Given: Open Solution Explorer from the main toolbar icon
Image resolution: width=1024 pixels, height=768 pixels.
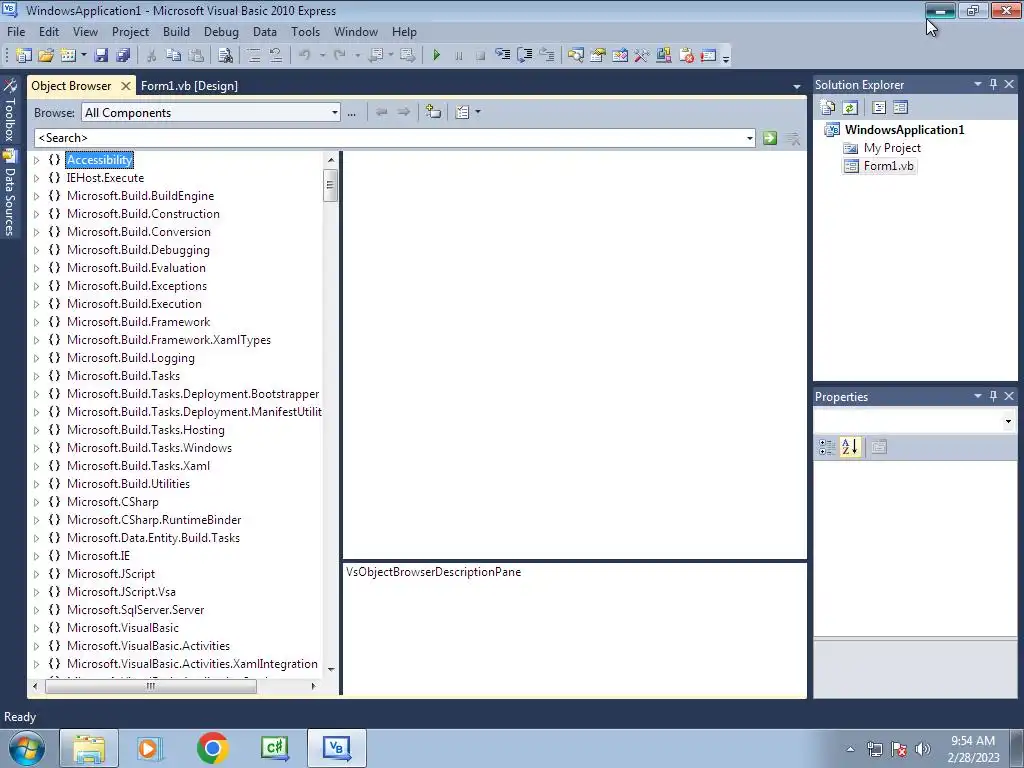Looking at the screenshot, I should click(x=575, y=56).
